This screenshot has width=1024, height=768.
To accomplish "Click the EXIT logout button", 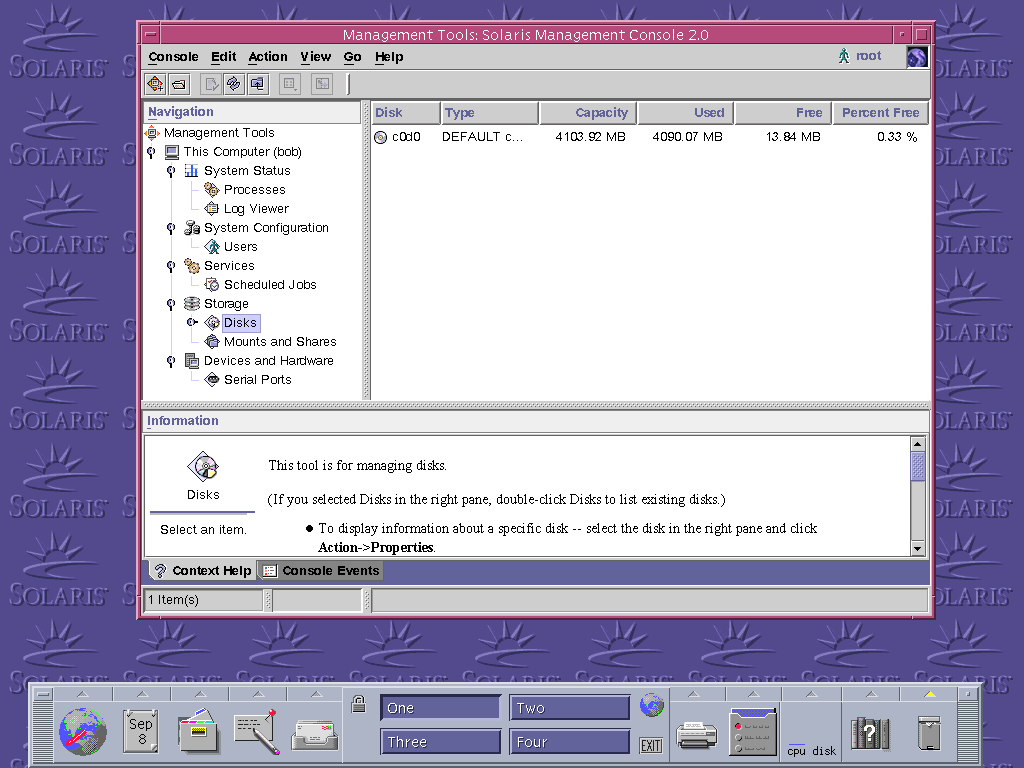I will 651,745.
